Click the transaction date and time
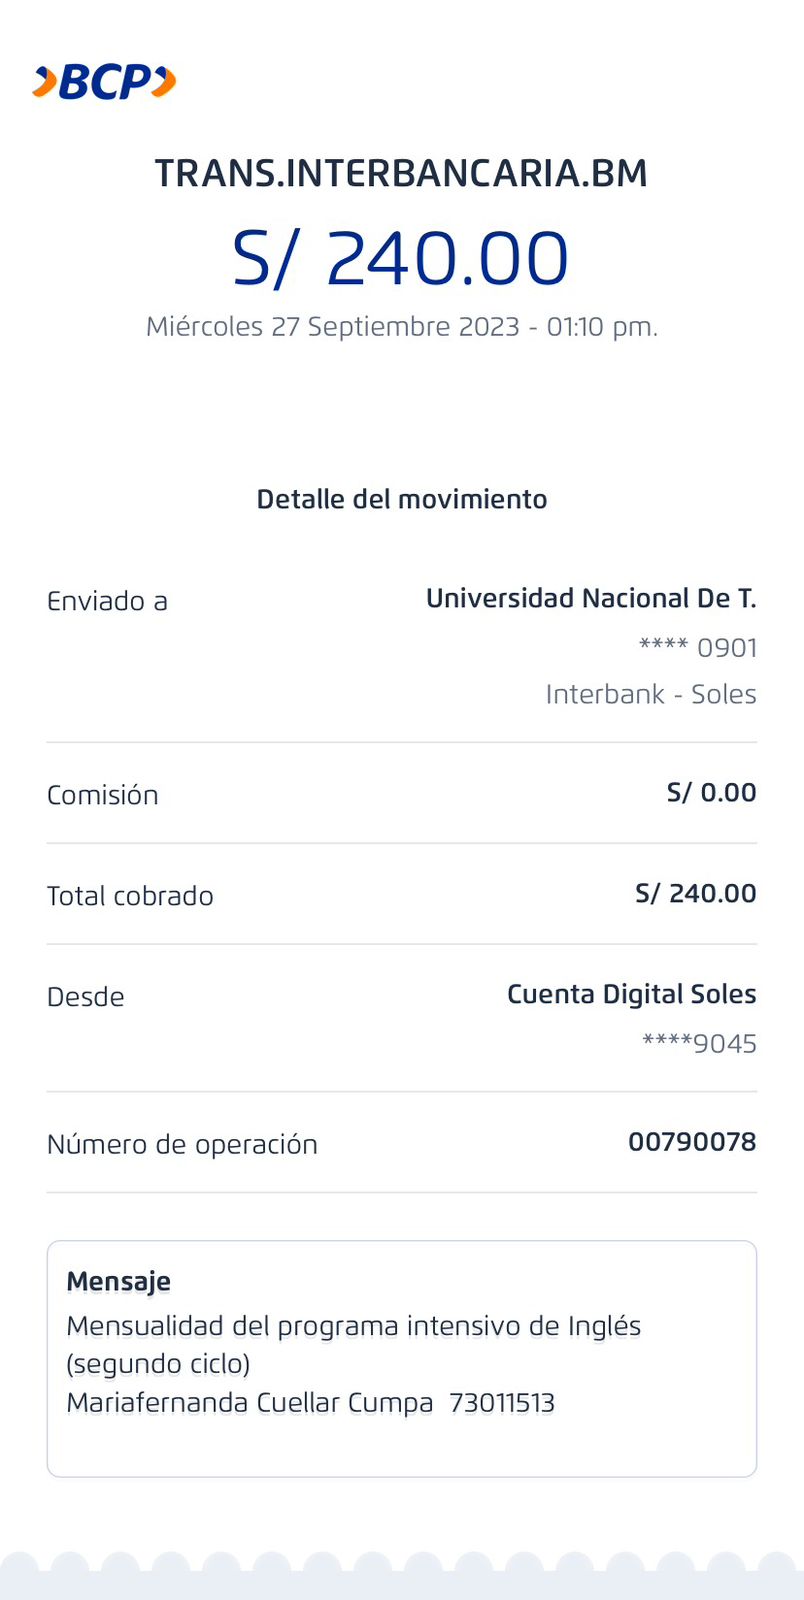Viewport: 804px width, 1600px height. [x=401, y=327]
